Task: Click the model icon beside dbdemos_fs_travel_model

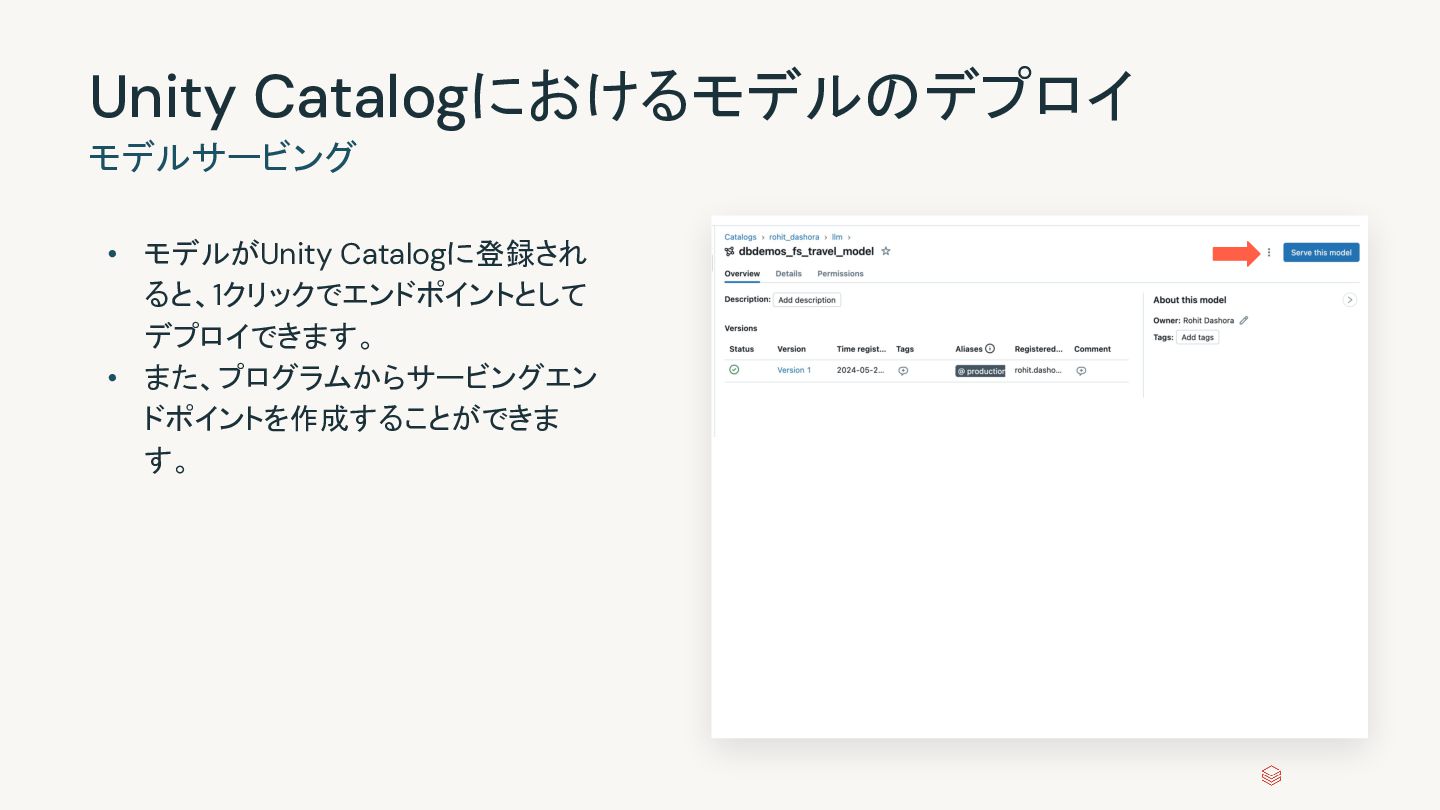Action: point(730,252)
